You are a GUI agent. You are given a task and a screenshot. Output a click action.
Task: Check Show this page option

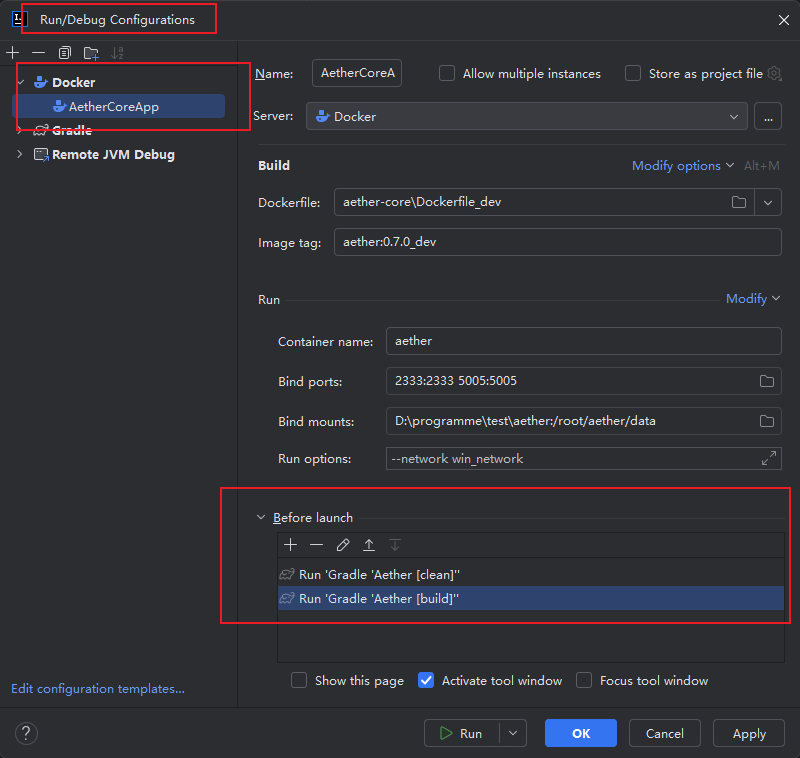(x=299, y=680)
